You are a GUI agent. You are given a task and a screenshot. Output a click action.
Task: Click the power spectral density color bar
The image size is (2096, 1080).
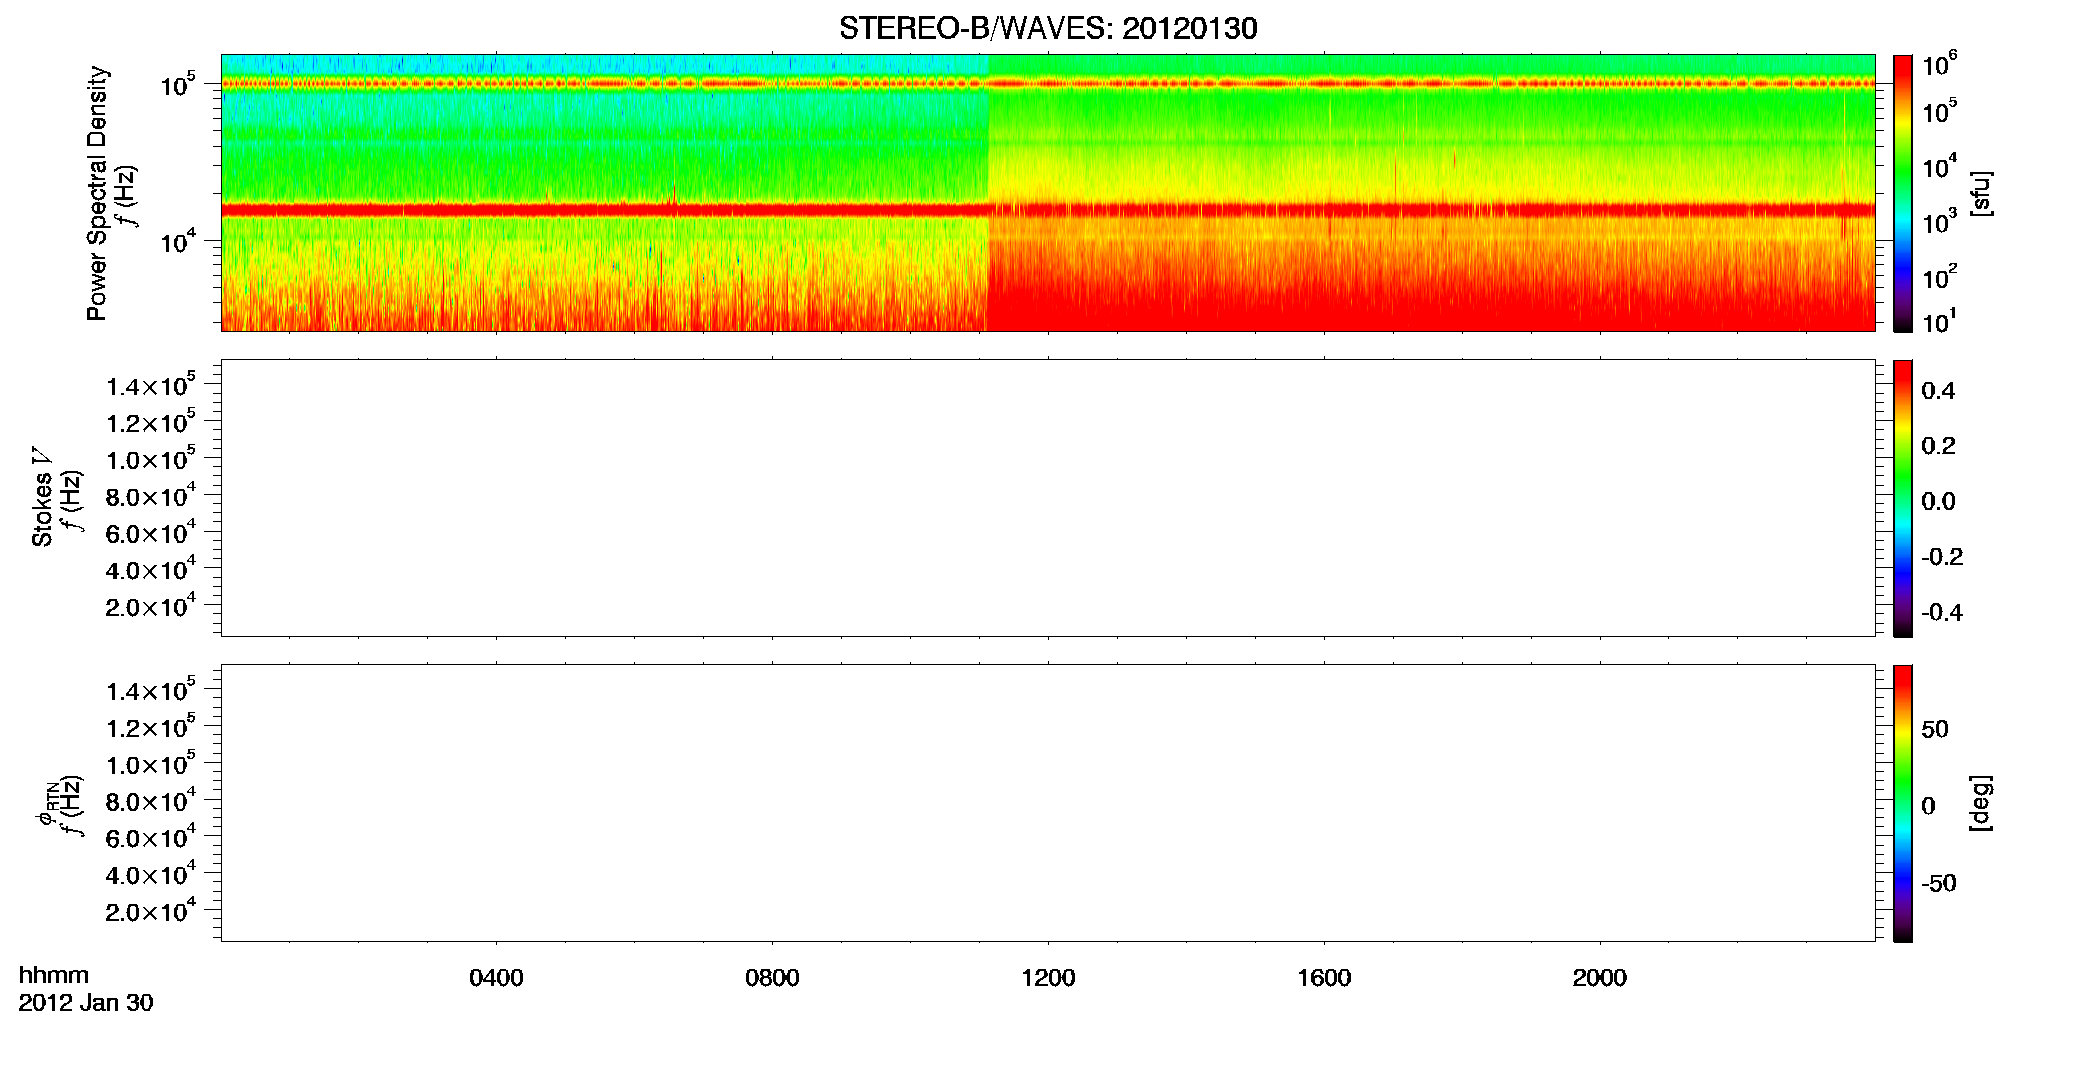[1902, 193]
